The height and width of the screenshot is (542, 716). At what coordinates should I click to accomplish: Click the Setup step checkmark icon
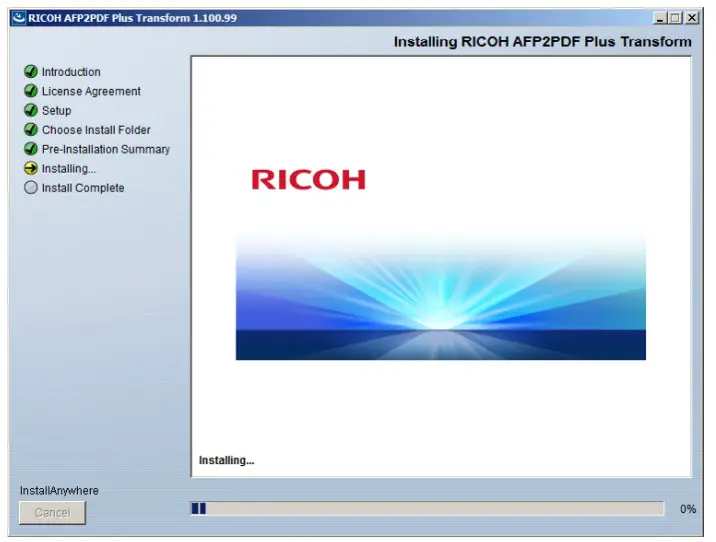click(31, 110)
